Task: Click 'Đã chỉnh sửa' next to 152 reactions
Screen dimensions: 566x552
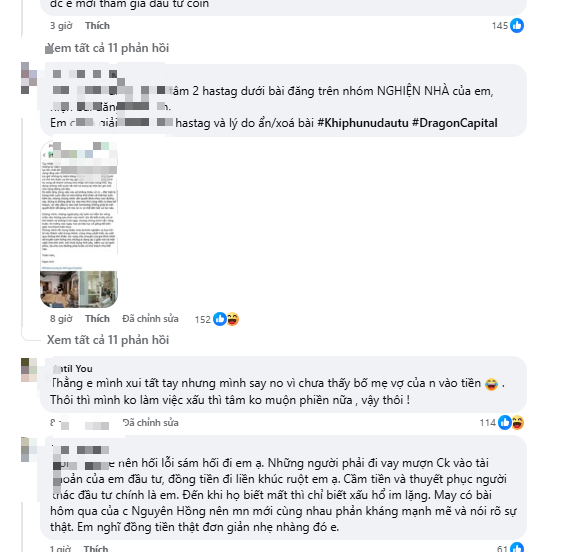Action: (150, 319)
